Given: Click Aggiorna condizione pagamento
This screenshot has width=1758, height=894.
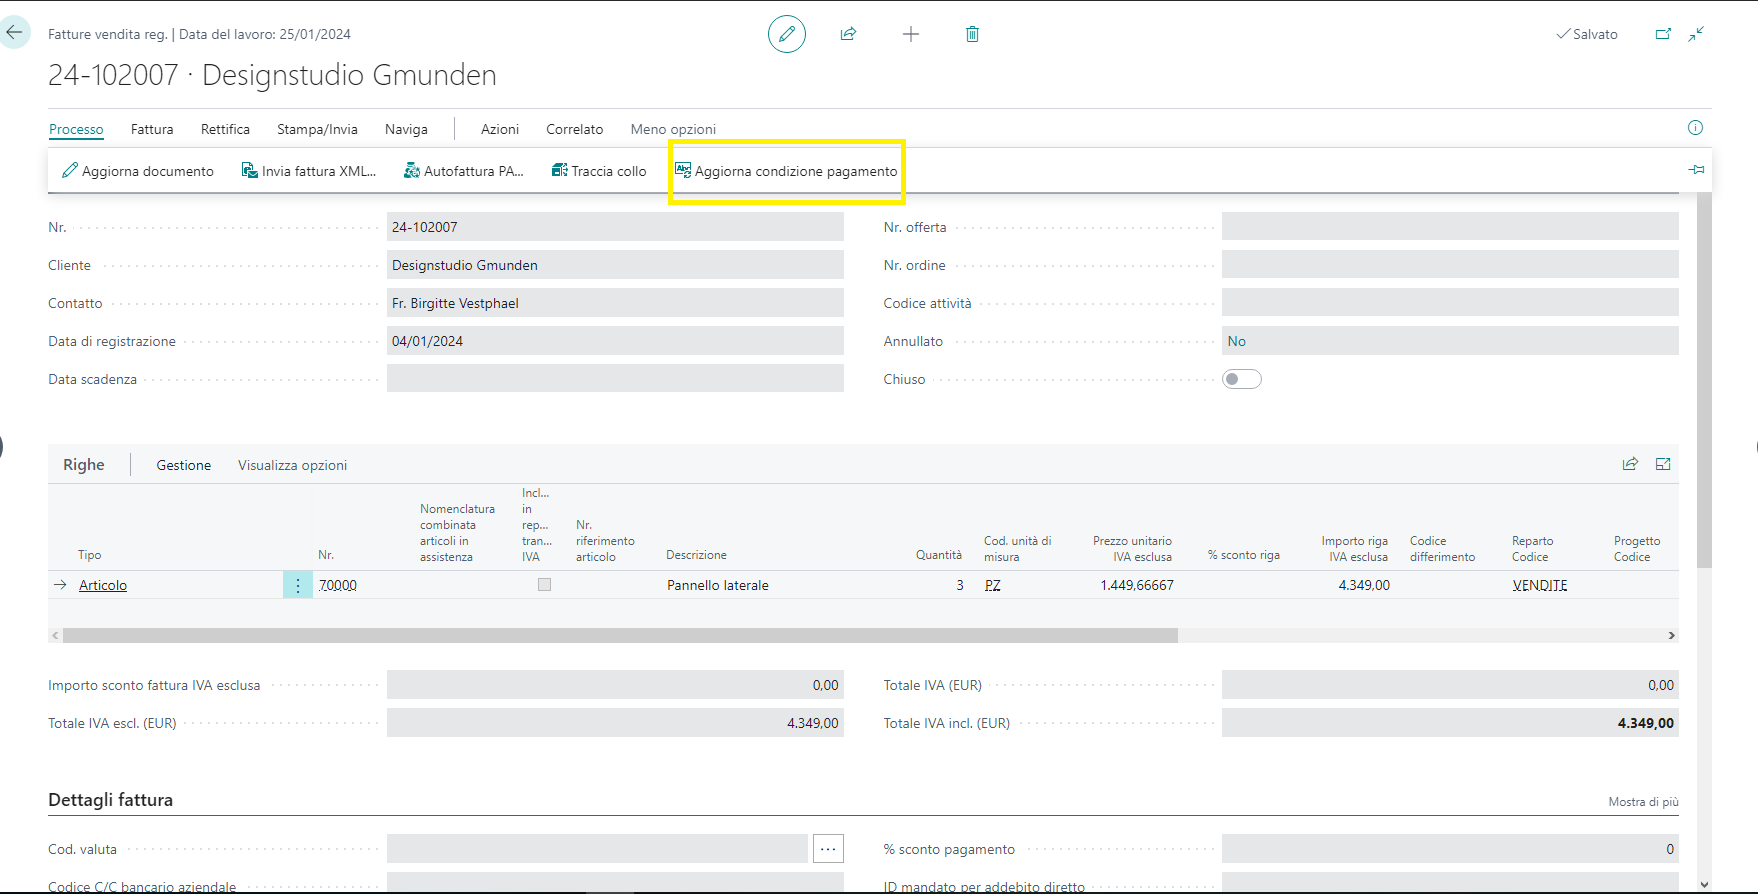Looking at the screenshot, I should pyautogui.click(x=786, y=171).
